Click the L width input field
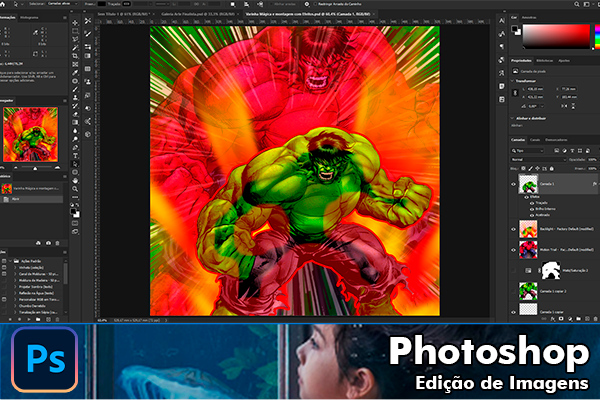The height and width of the screenshot is (400, 600). pos(535,89)
